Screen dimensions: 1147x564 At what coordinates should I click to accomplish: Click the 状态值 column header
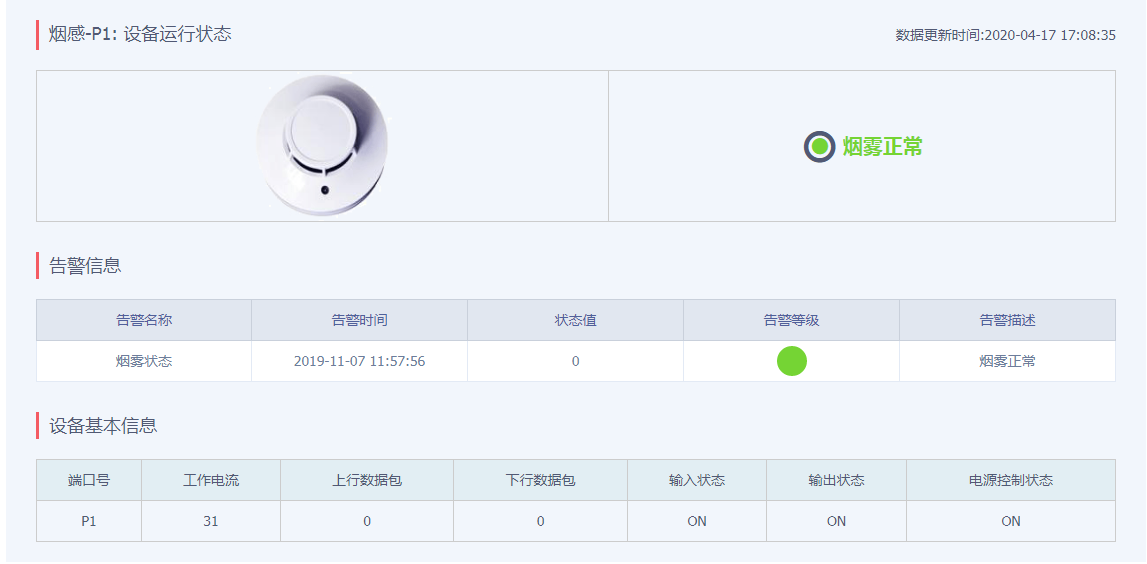point(575,320)
